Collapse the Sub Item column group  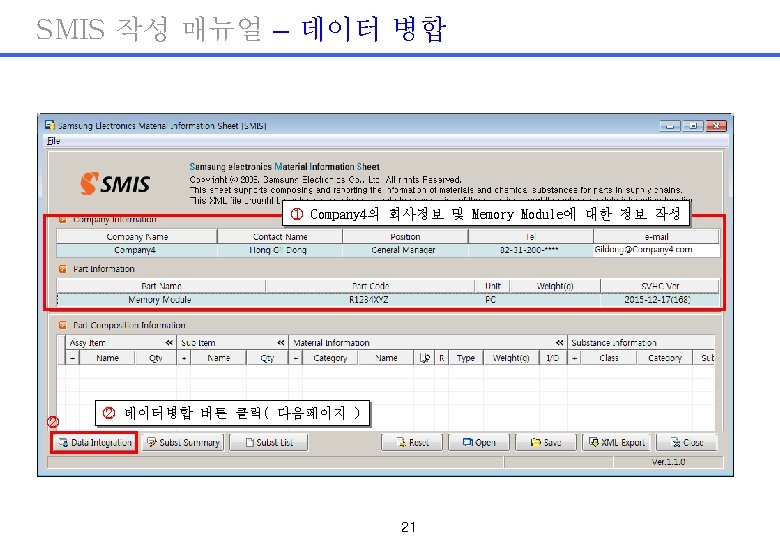[281, 343]
